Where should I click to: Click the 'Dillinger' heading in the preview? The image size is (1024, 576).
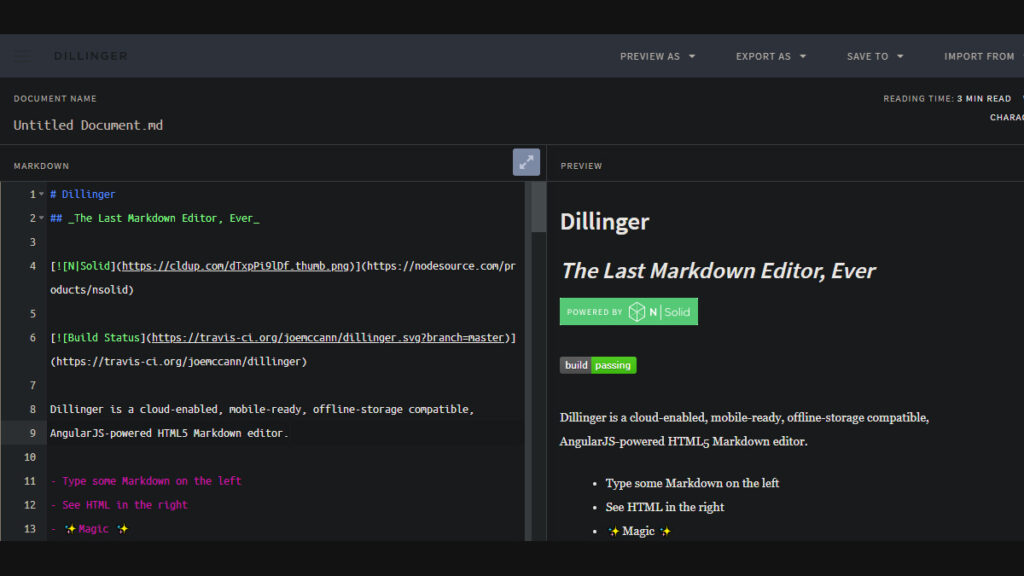point(605,221)
